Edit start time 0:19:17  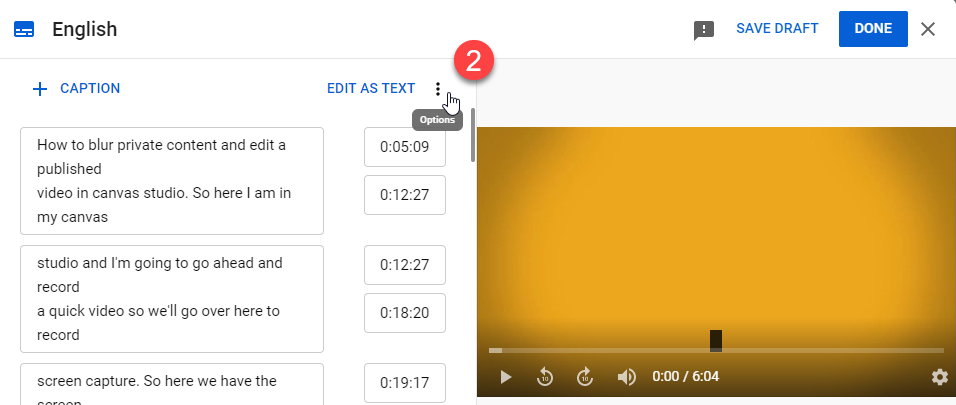point(405,383)
